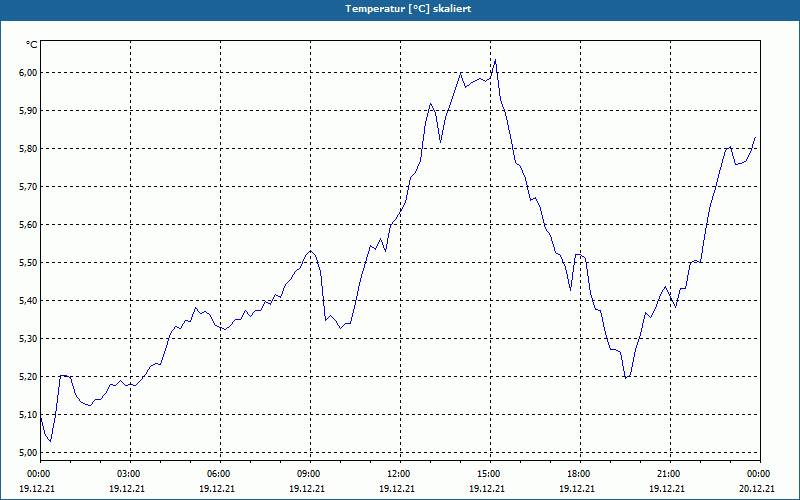Click the 21:00 time label
800x500 pixels.
pyautogui.click(x=670, y=474)
